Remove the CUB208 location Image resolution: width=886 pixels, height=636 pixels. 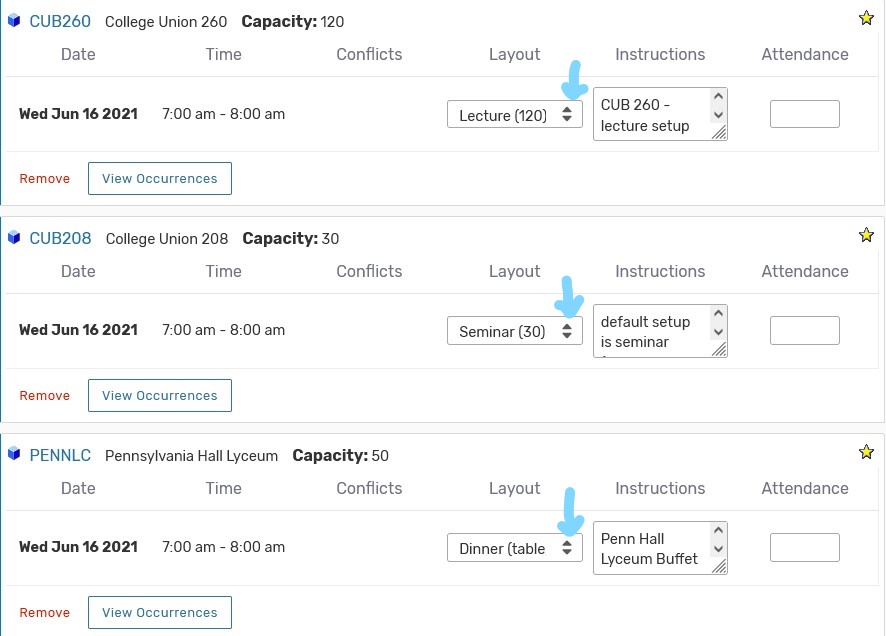click(x=45, y=395)
